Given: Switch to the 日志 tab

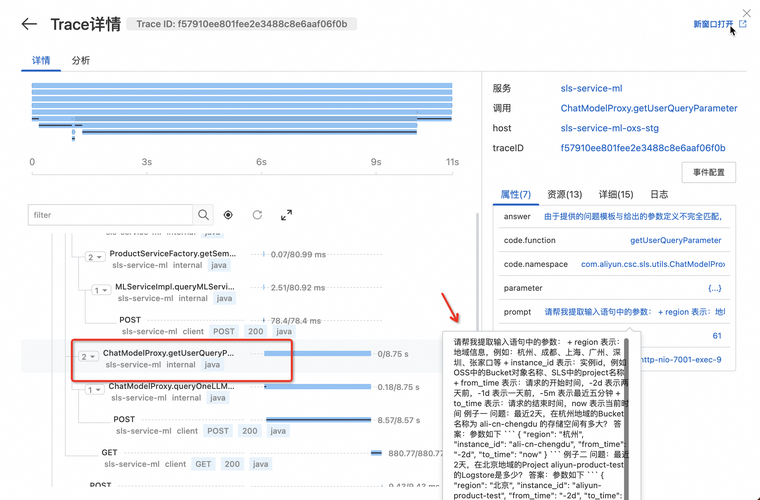Looking at the screenshot, I should click(659, 194).
